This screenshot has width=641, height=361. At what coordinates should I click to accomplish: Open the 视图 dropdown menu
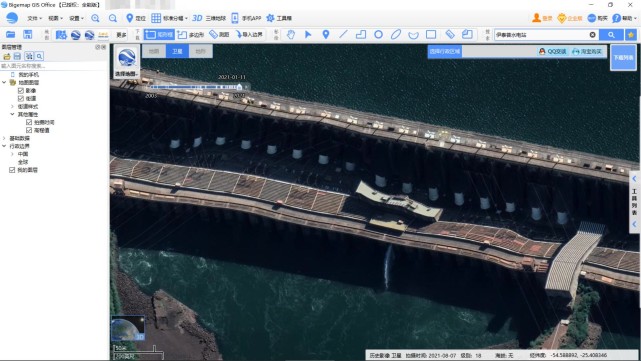pyautogui.click(x=55, y=18)
